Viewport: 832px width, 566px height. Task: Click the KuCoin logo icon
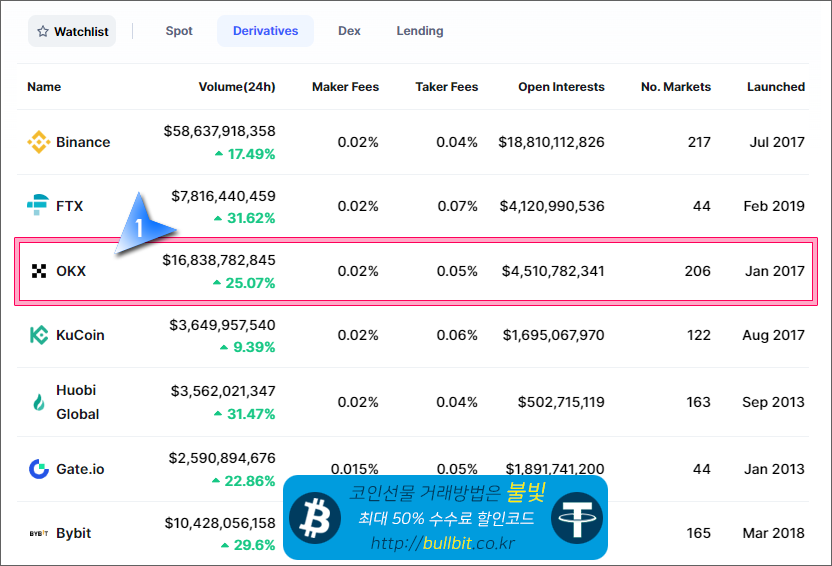pyautogui.click(x=39, y=335)
